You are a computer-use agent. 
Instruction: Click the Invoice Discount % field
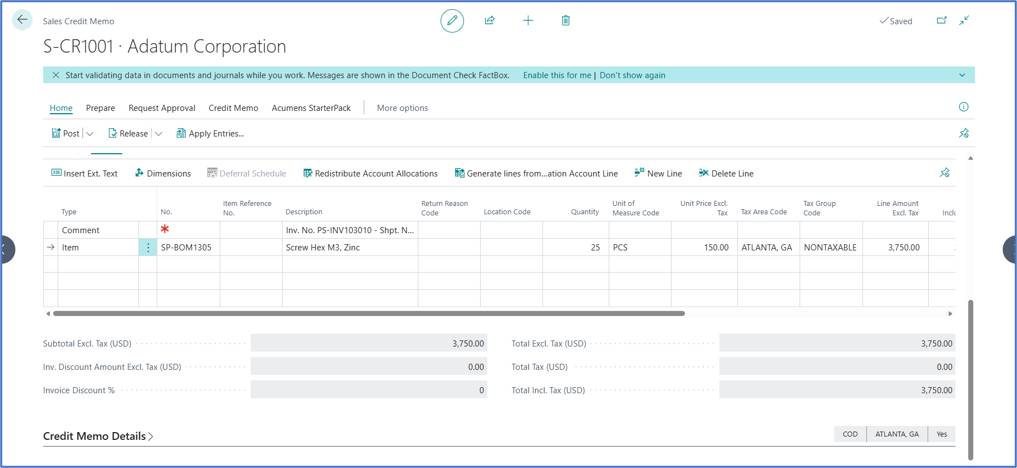pyautogui.click(x=368, y=390)
